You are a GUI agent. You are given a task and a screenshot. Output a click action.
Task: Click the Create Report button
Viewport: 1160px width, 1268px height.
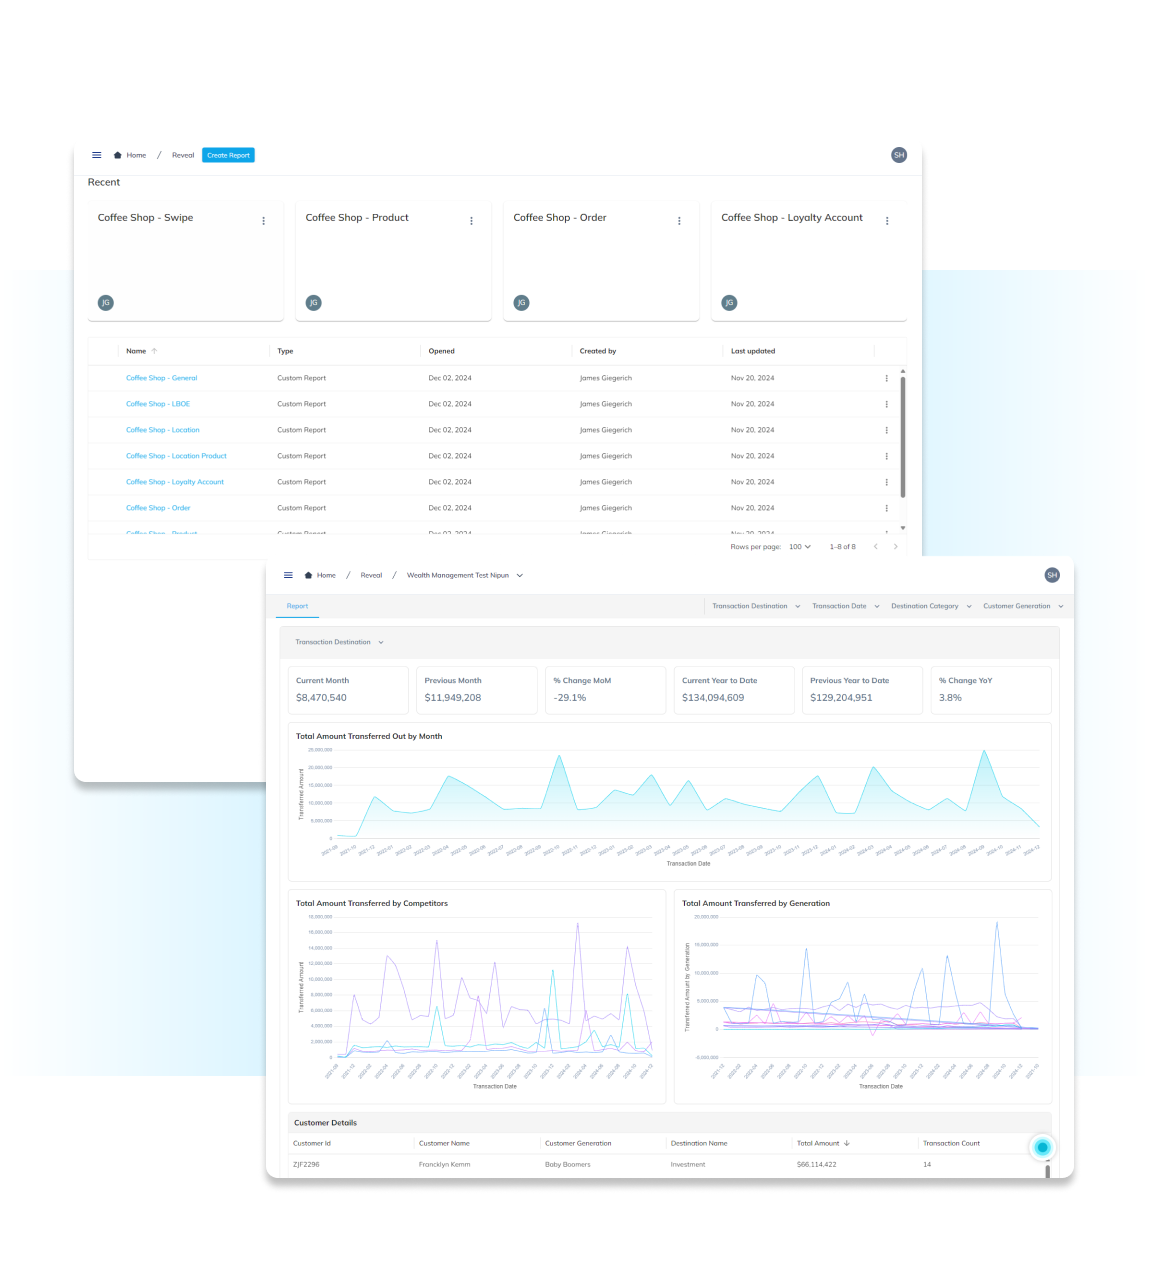(228, 155)
